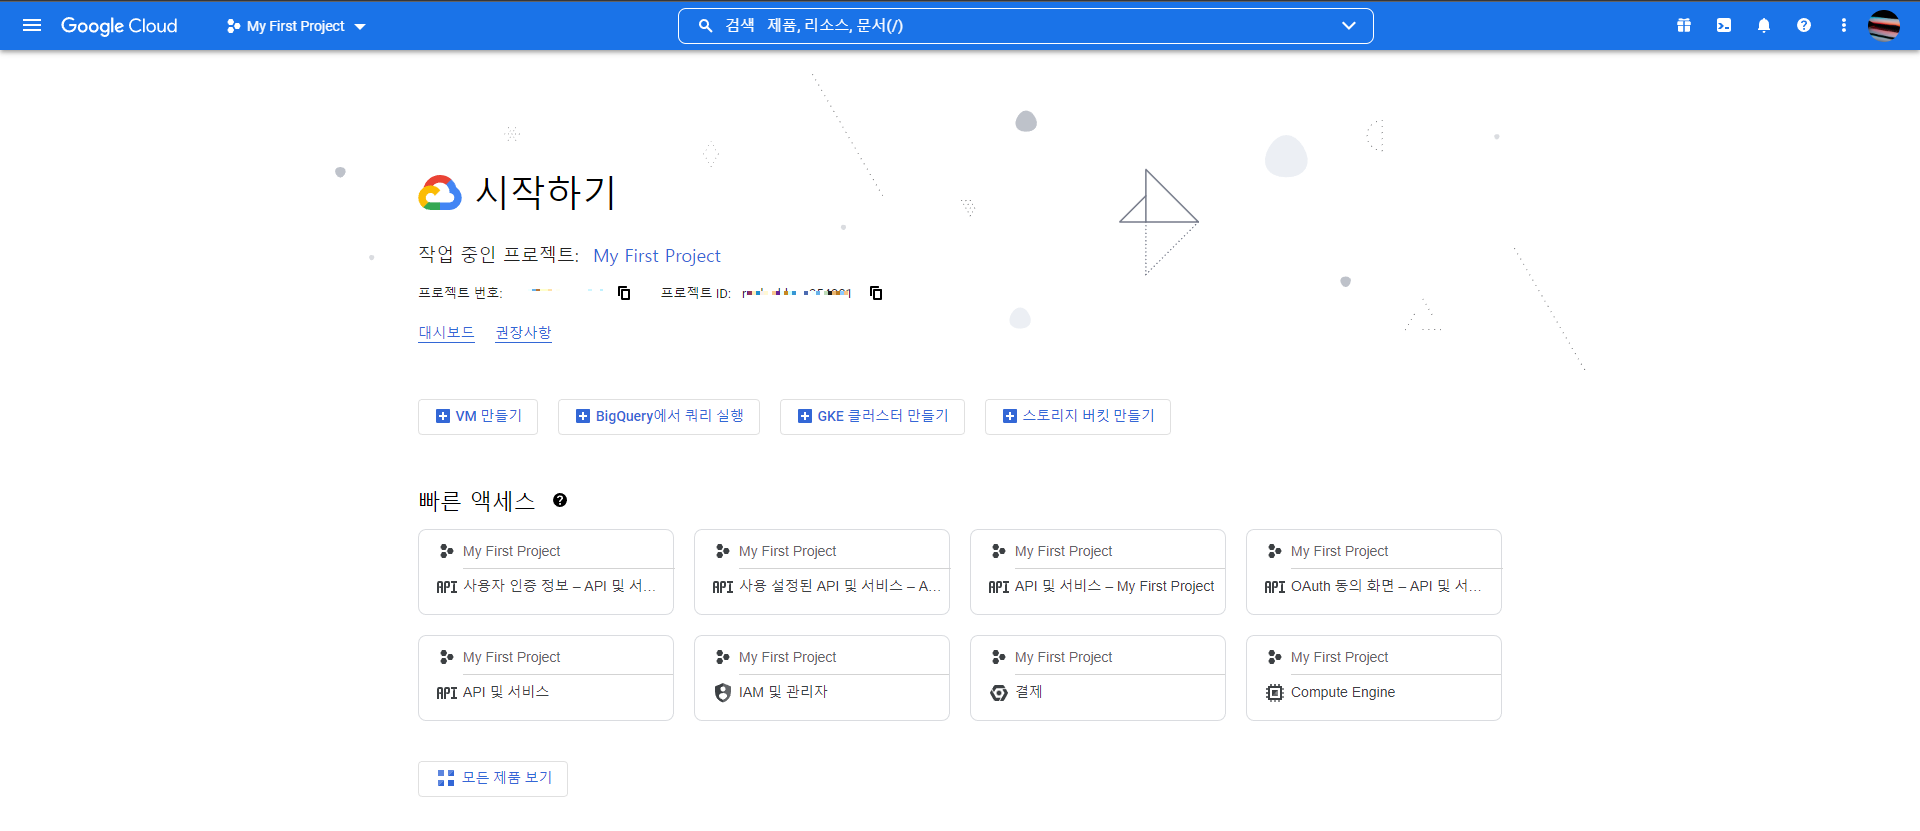Open the account profile avatar
The width and height of the screenshot is (1920, 831).
coord(1884,26)
